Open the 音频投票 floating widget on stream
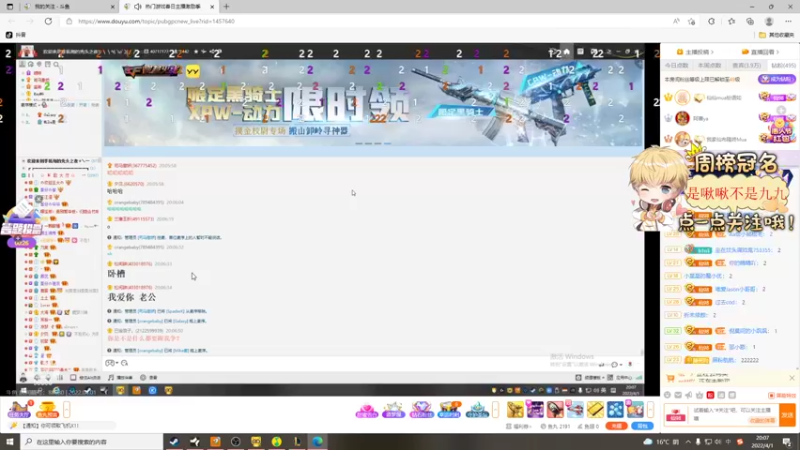Image resolution: width=800 pixels, height=450 pixels. (x=21, y=224)
